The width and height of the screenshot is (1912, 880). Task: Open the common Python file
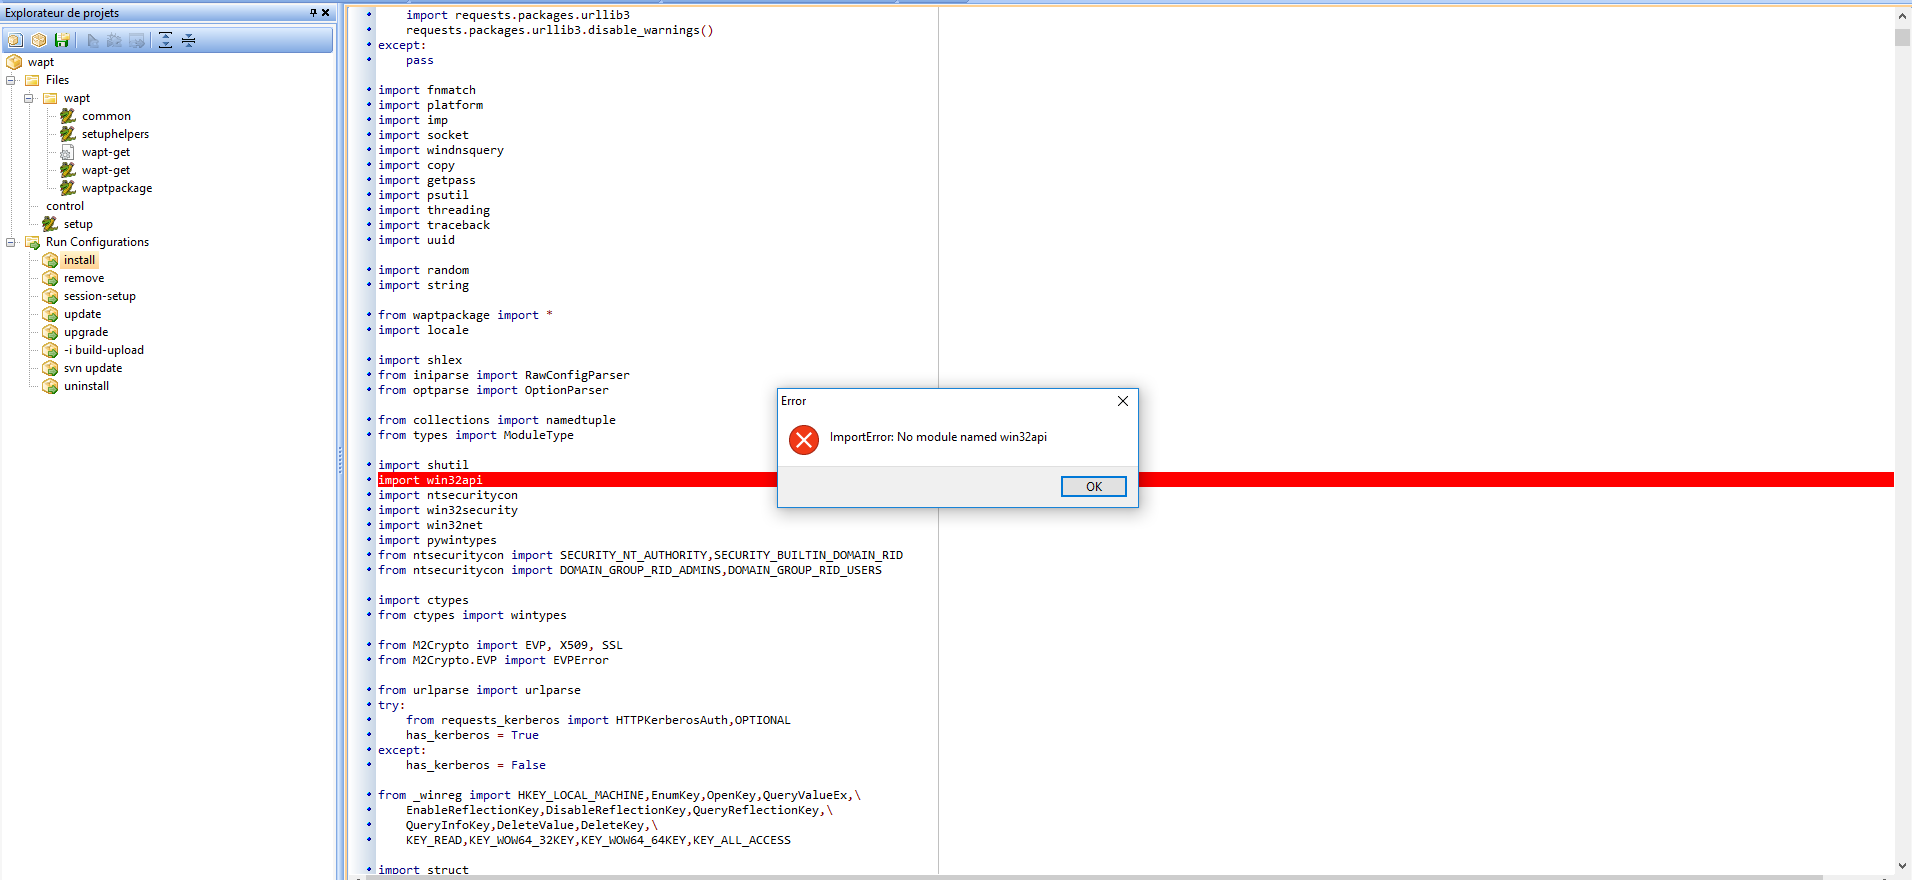coord(106,116)
